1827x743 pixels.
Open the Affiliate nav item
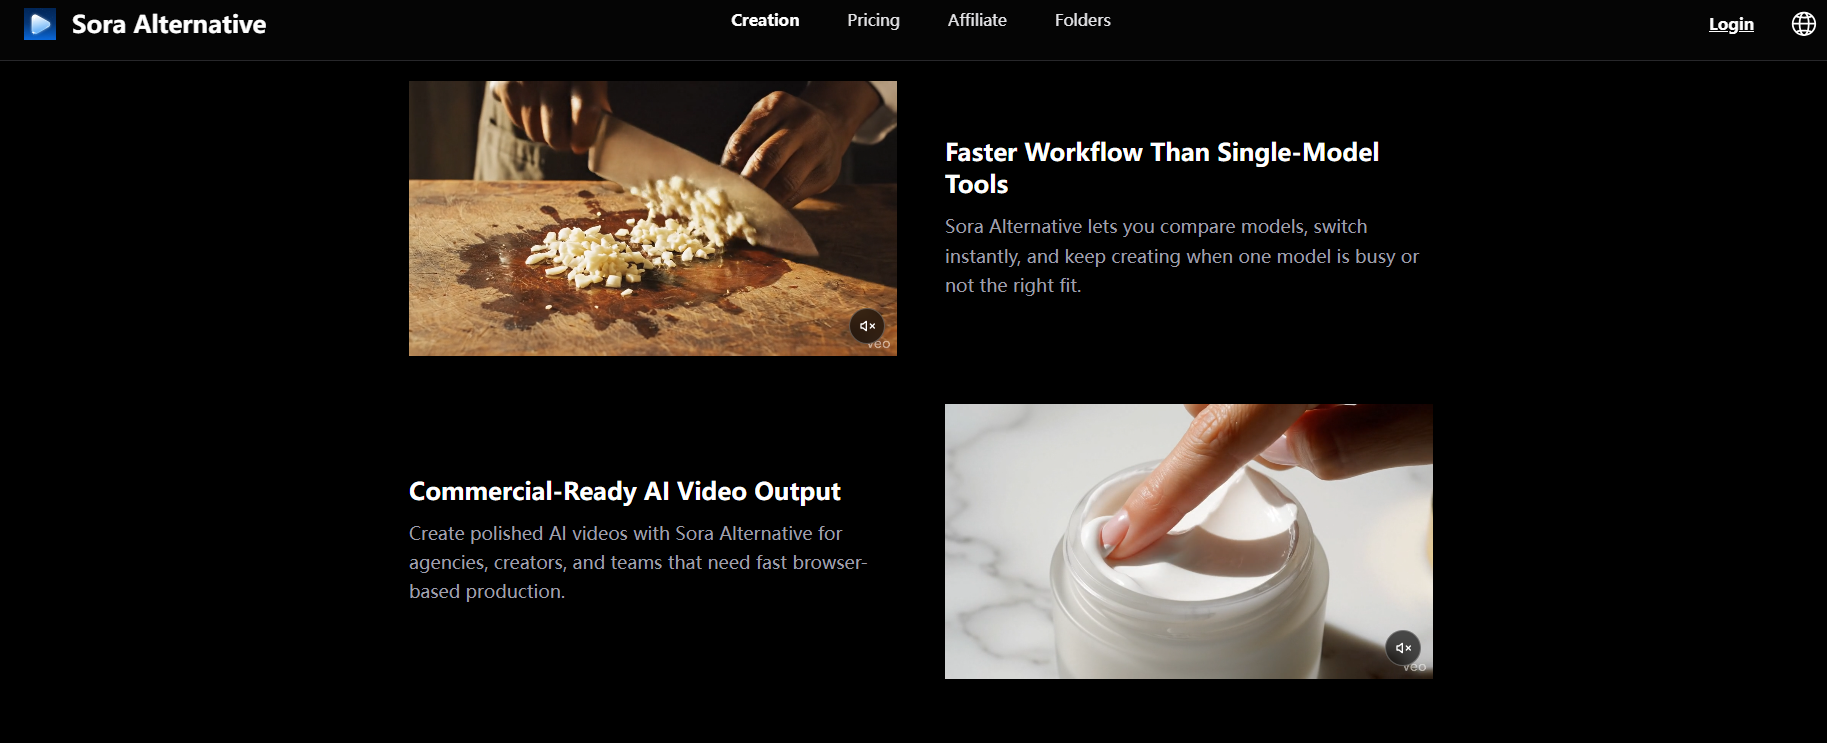[x=977, y=20]
